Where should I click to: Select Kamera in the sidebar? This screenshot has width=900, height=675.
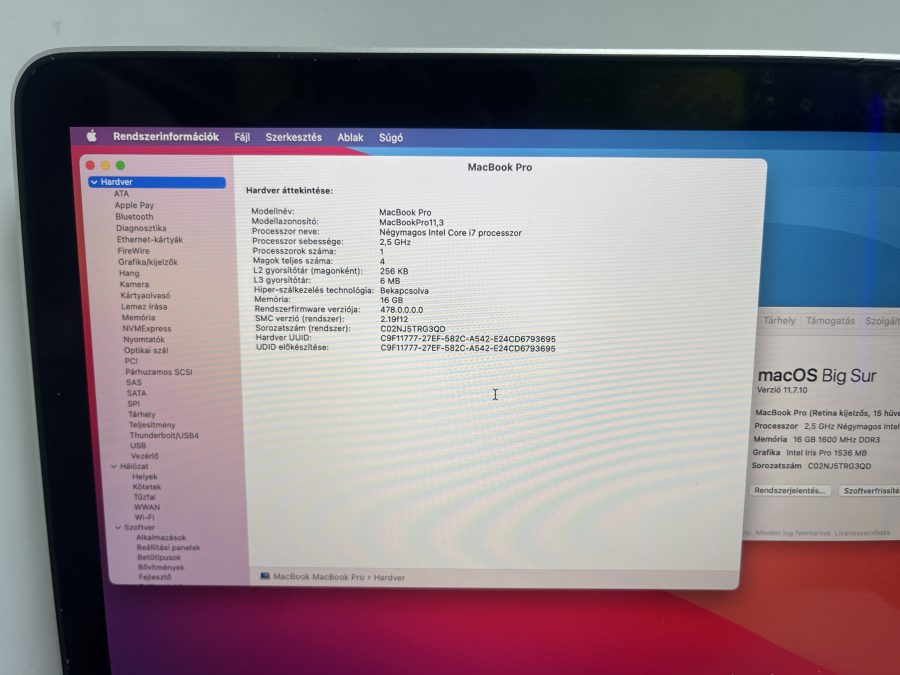click(134, 284)
